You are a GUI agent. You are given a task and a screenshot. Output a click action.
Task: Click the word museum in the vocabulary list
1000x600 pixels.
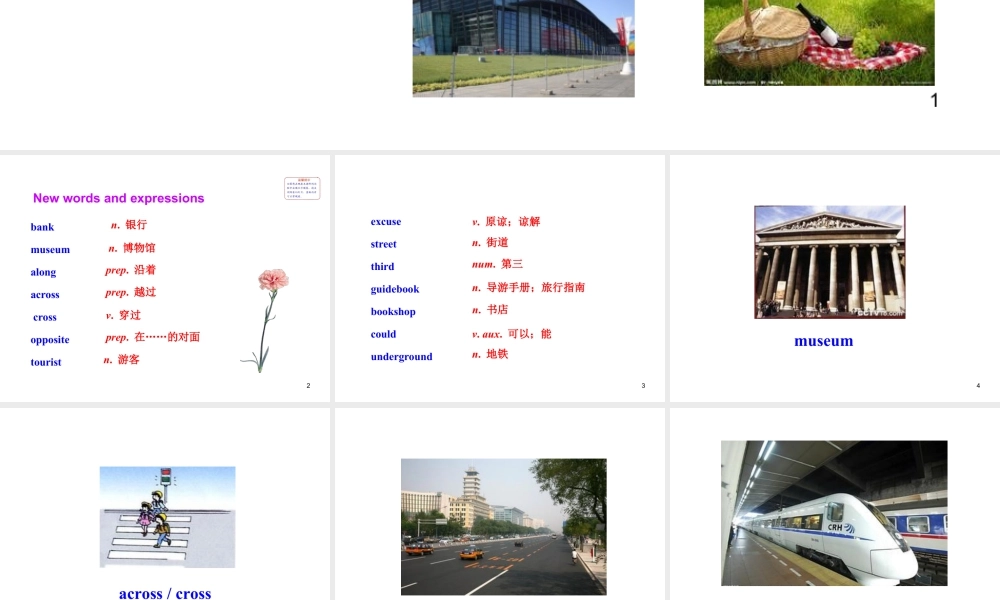click(x=52, y=249)
